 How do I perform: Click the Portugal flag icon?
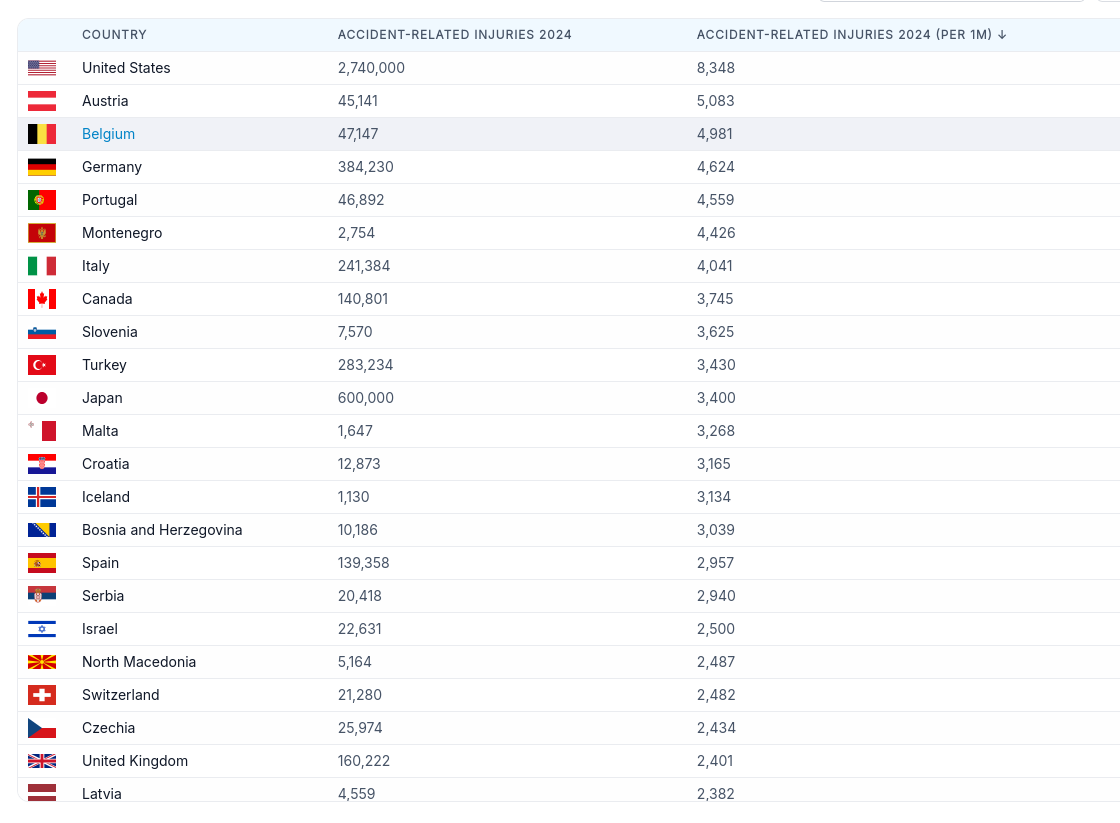41,200
